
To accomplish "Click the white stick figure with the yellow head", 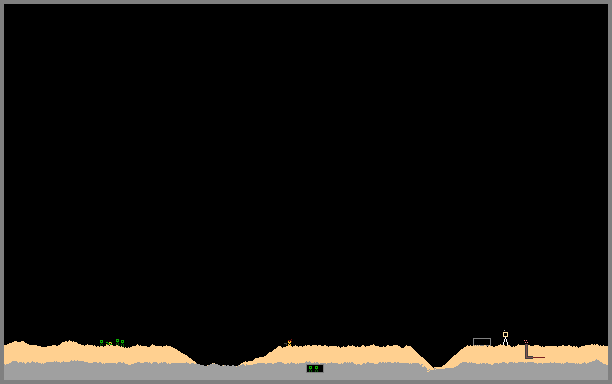I will tap(505, 338).
